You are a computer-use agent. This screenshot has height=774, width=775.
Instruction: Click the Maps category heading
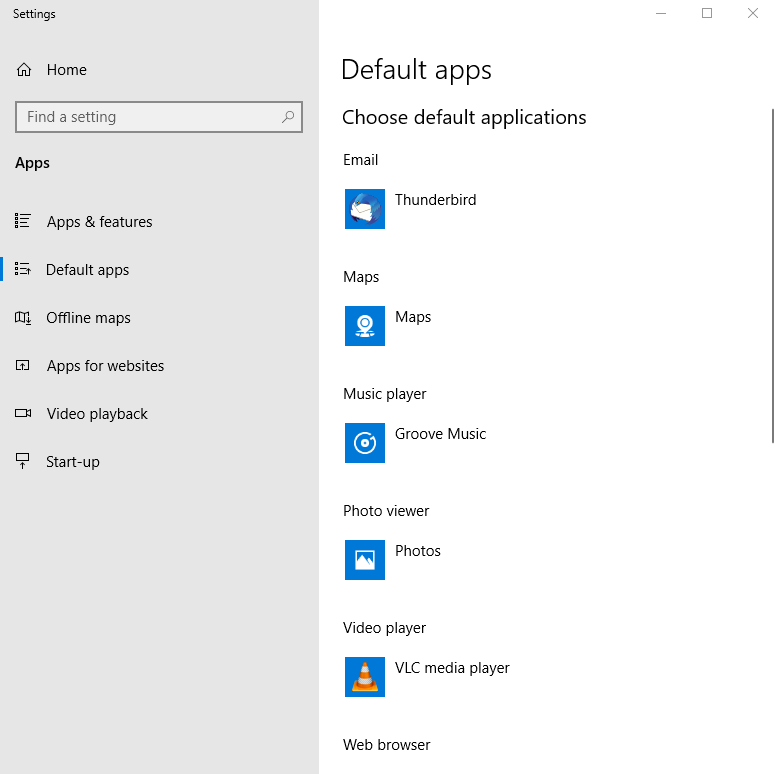361,277
